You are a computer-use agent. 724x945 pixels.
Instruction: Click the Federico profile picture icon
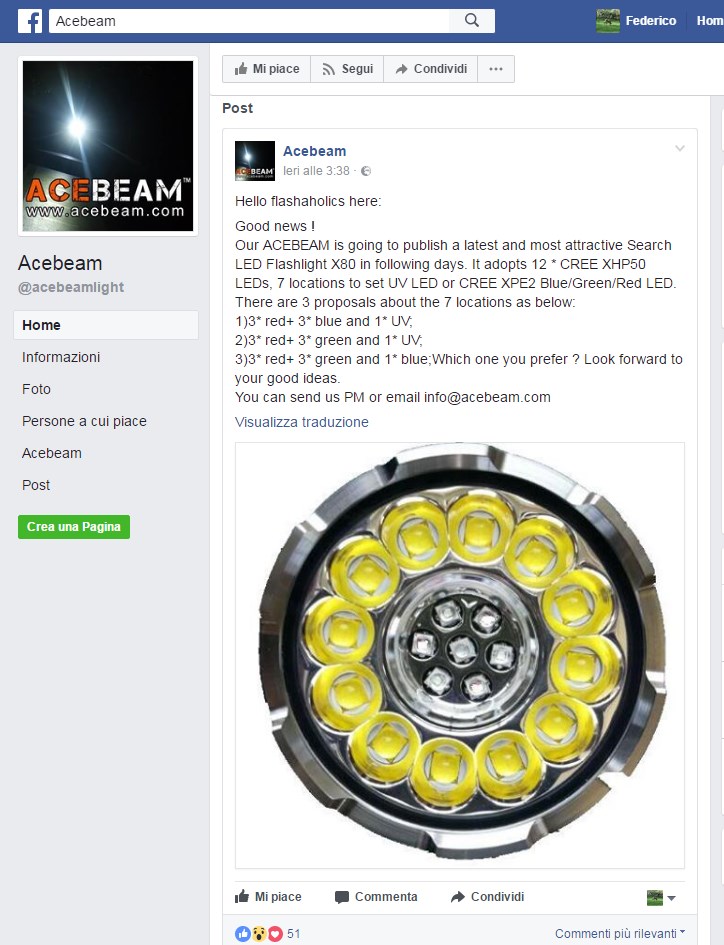pyautogui.click(x=608, y=21)
